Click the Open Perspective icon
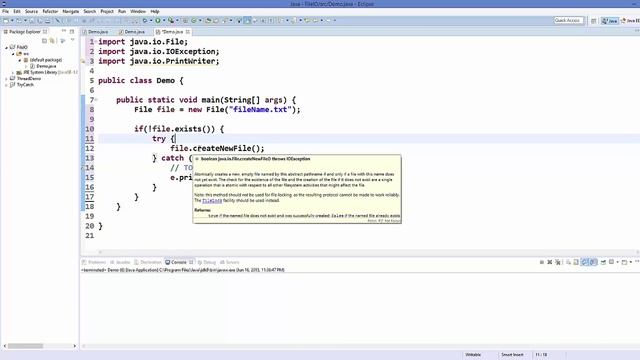640x360 pixels. click(593, 20)
